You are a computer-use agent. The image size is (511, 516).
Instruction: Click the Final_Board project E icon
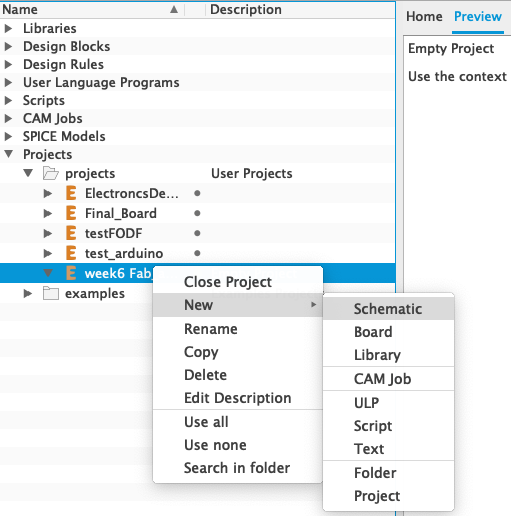(71, 213)
